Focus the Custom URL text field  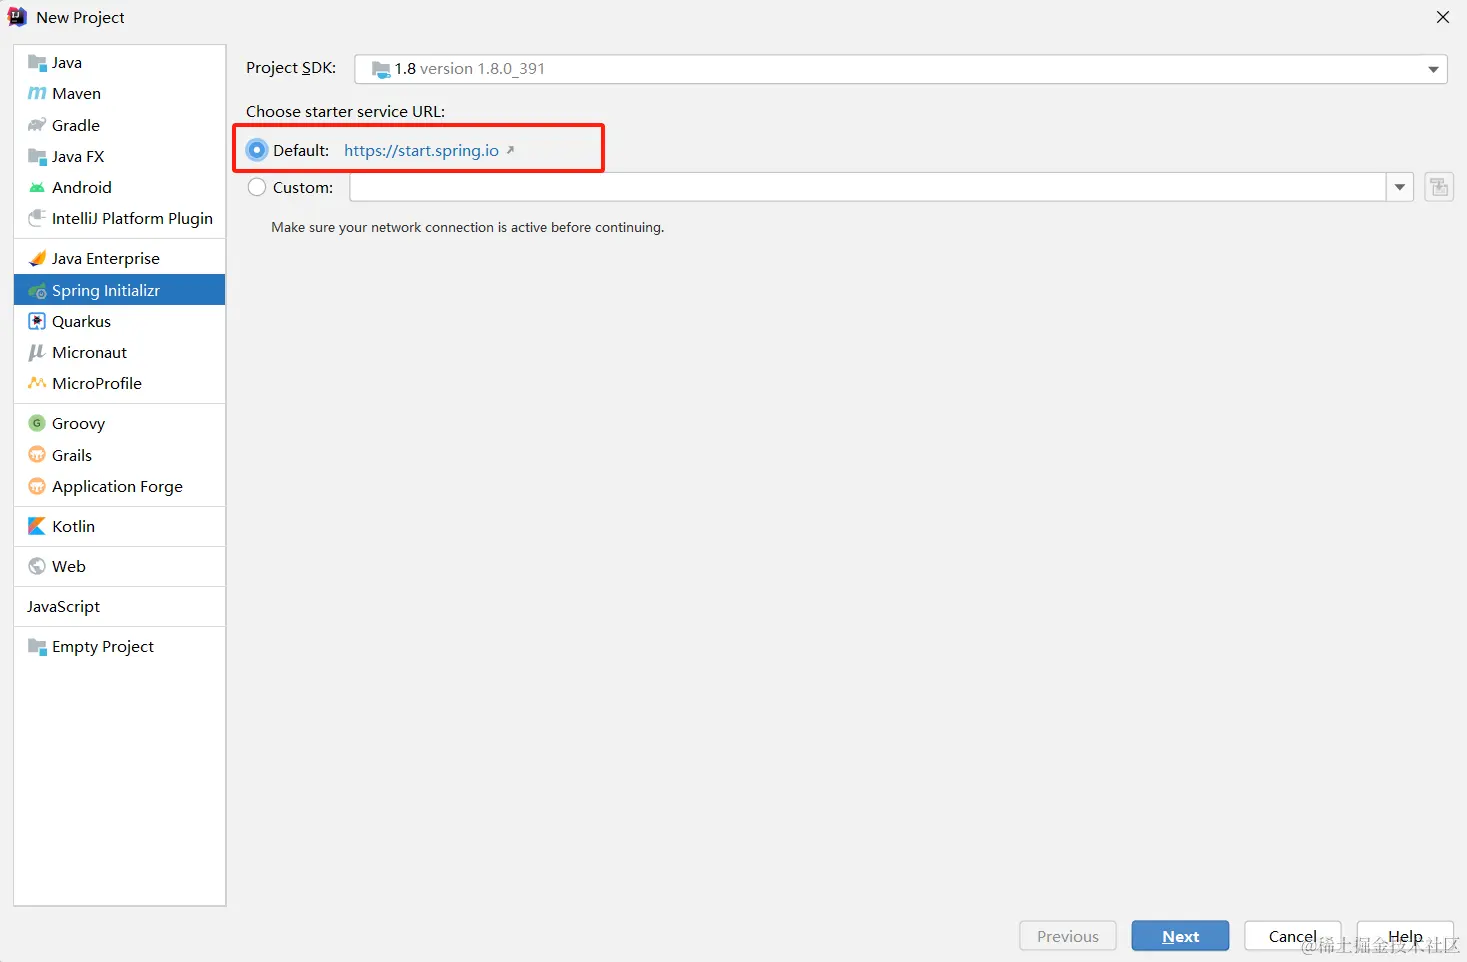868,187
